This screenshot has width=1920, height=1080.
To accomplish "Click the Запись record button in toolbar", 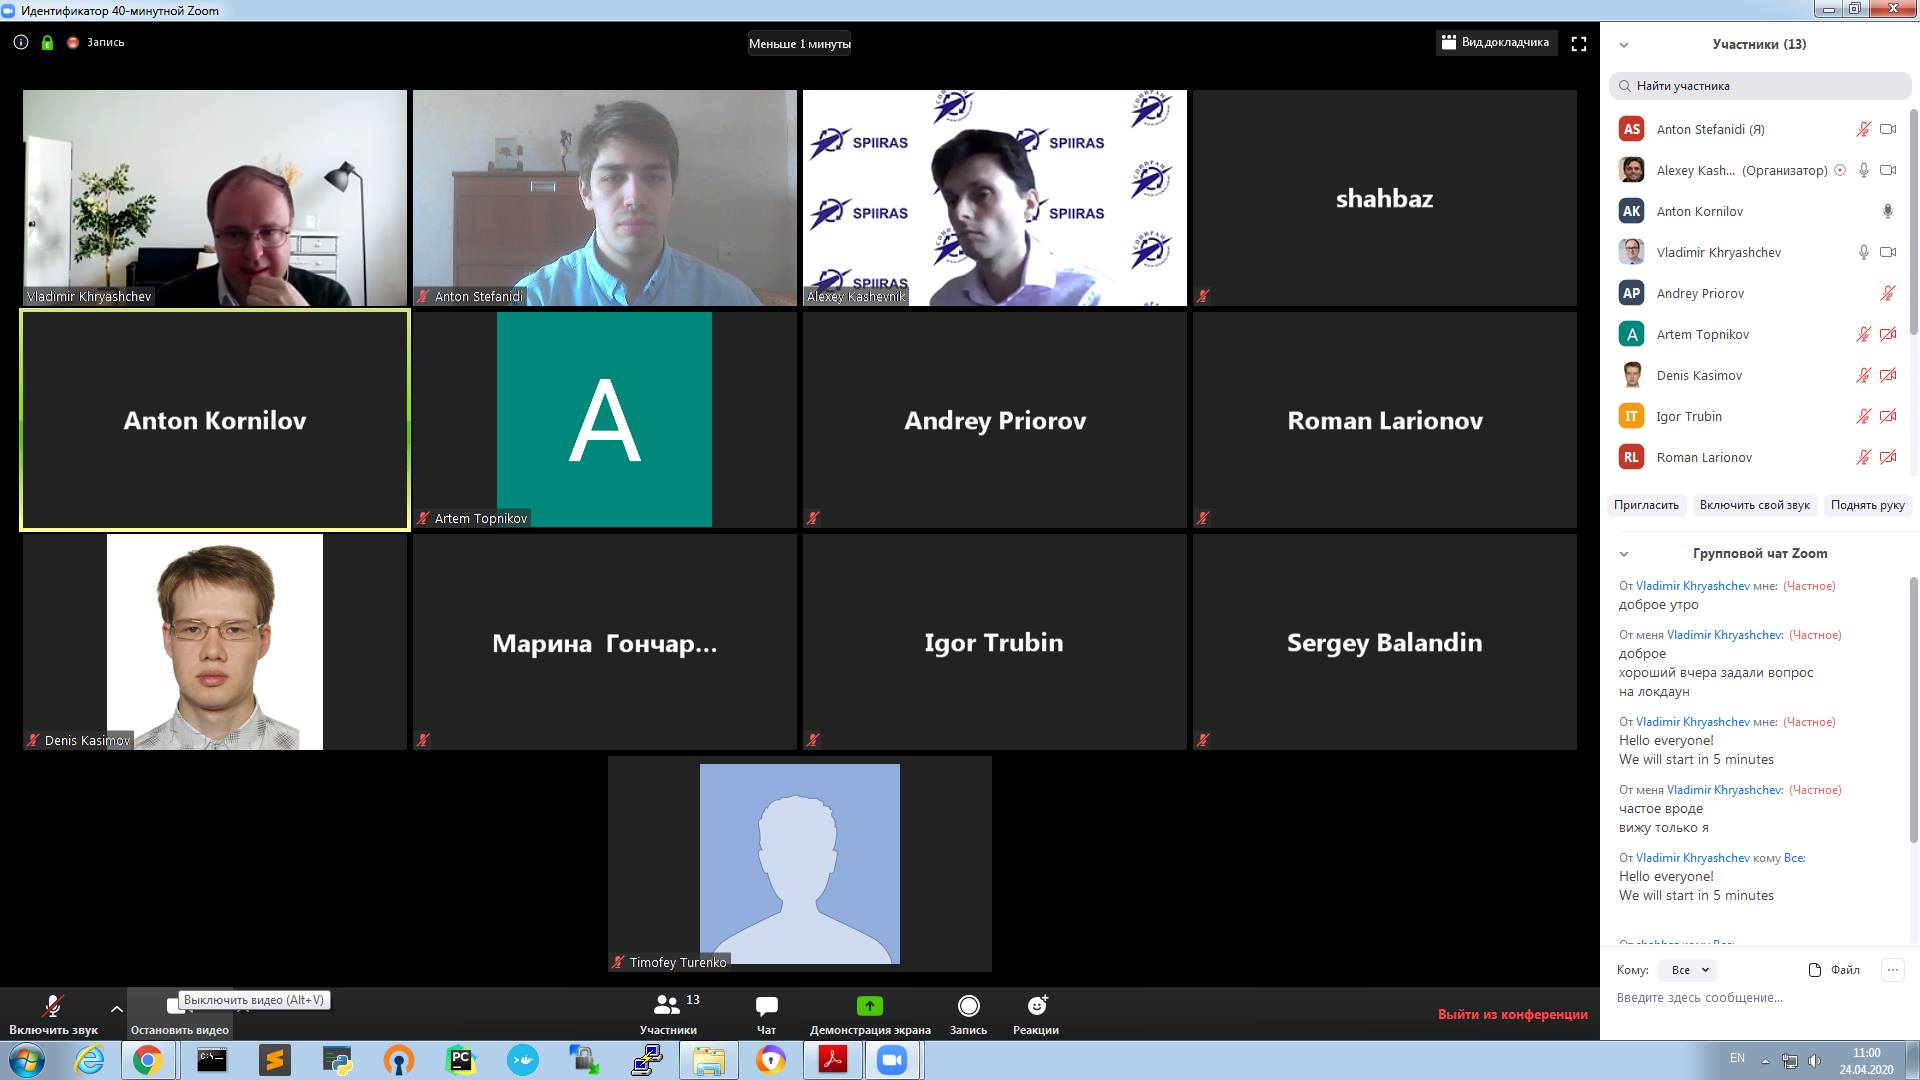I will pyautogui.click(x=968, y=1014).
